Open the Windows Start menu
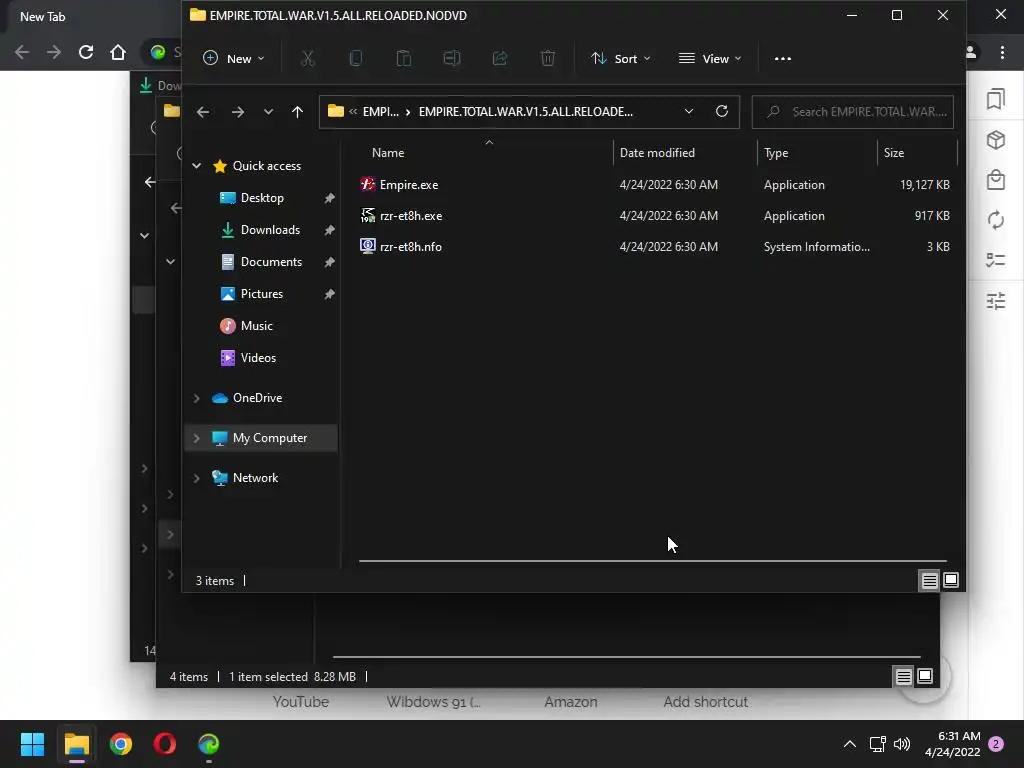Screen dimensions: 1024x768 32,744
